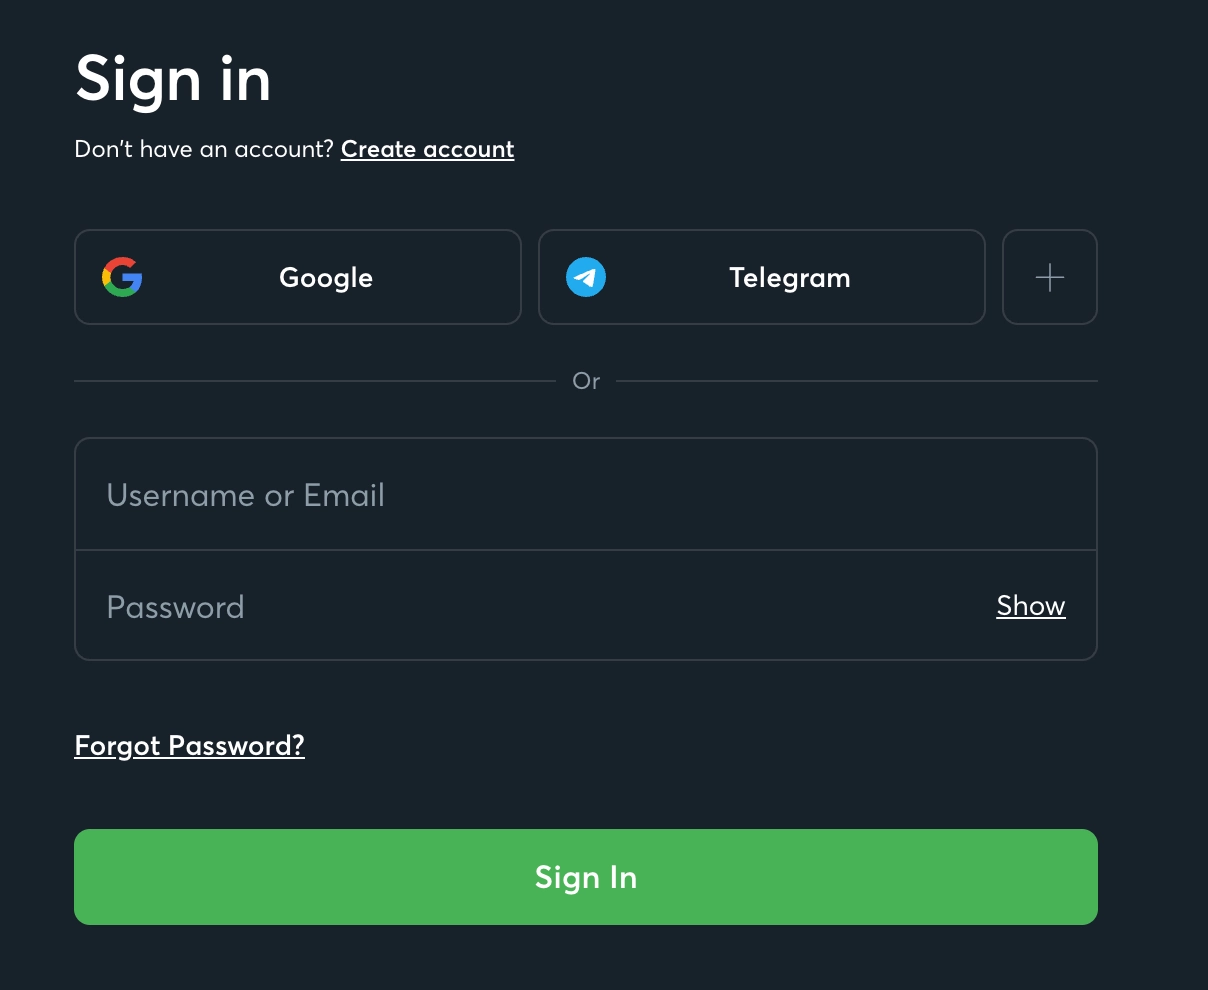The width and height of the screenshot is (1208, 990).
Task: Click the "Password" placeholder text
Action: tap(176, 607)
